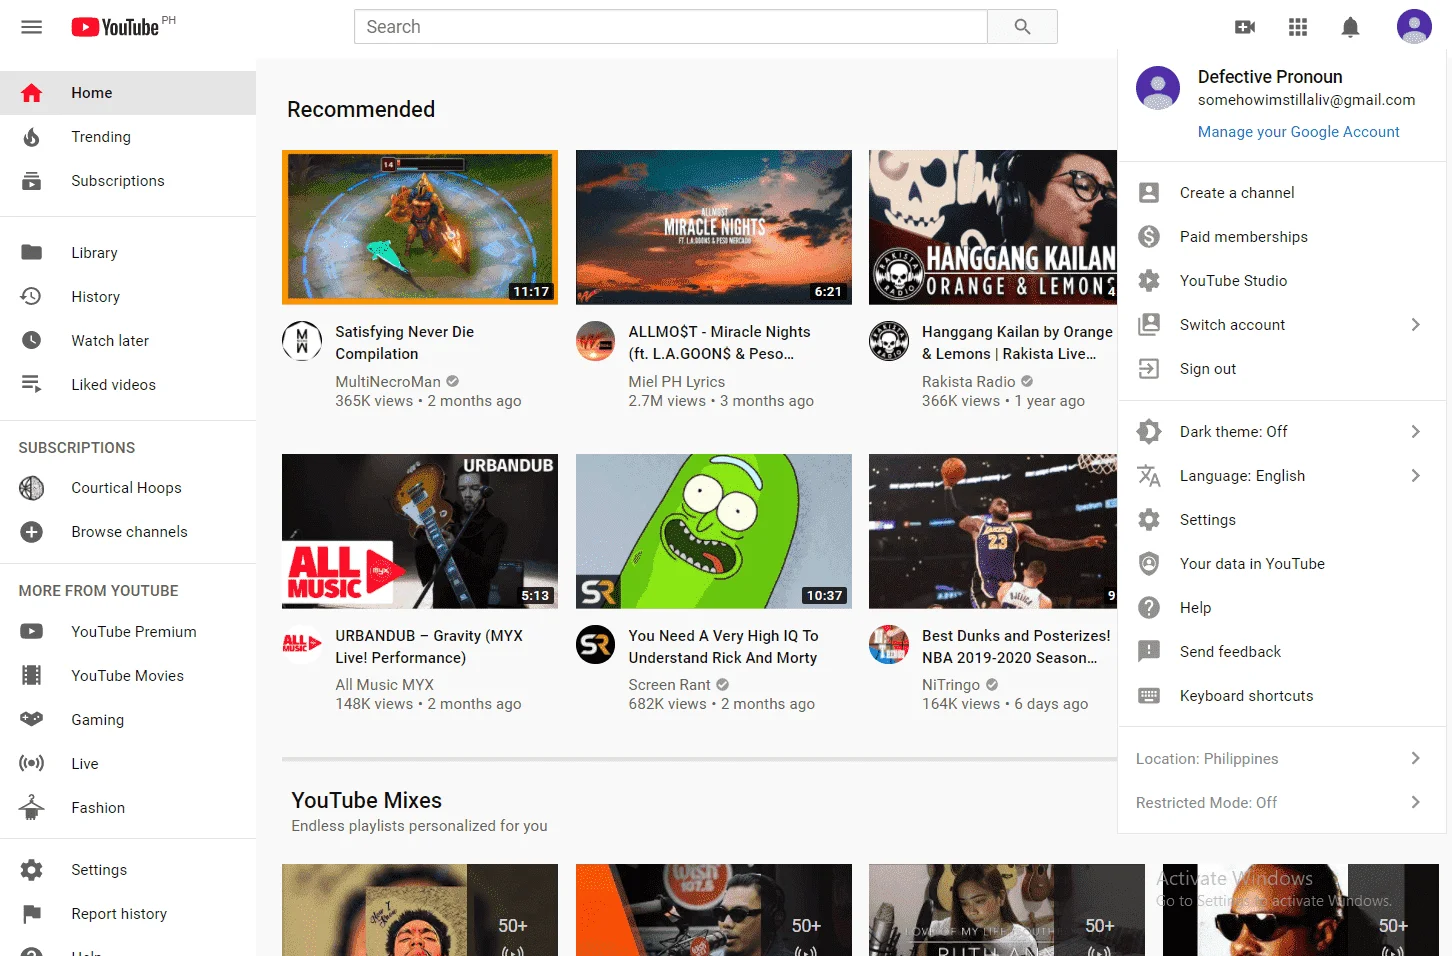The image size is (1452, 956).
Task: Click Manage your Google Account link
Action: tap(1298, 132)
